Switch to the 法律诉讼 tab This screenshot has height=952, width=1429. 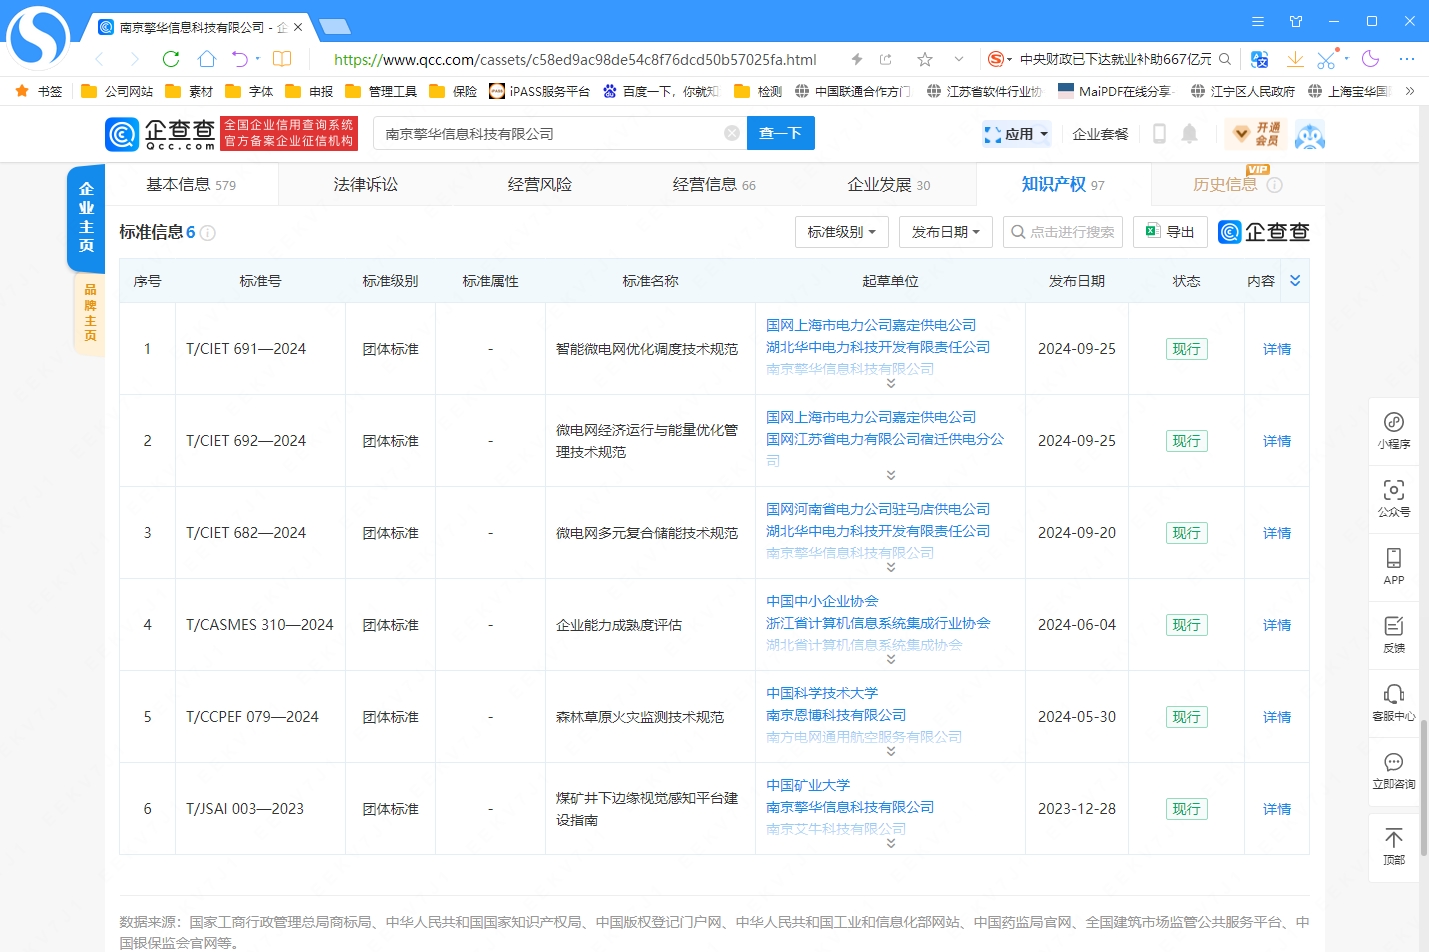coord(365,184)
